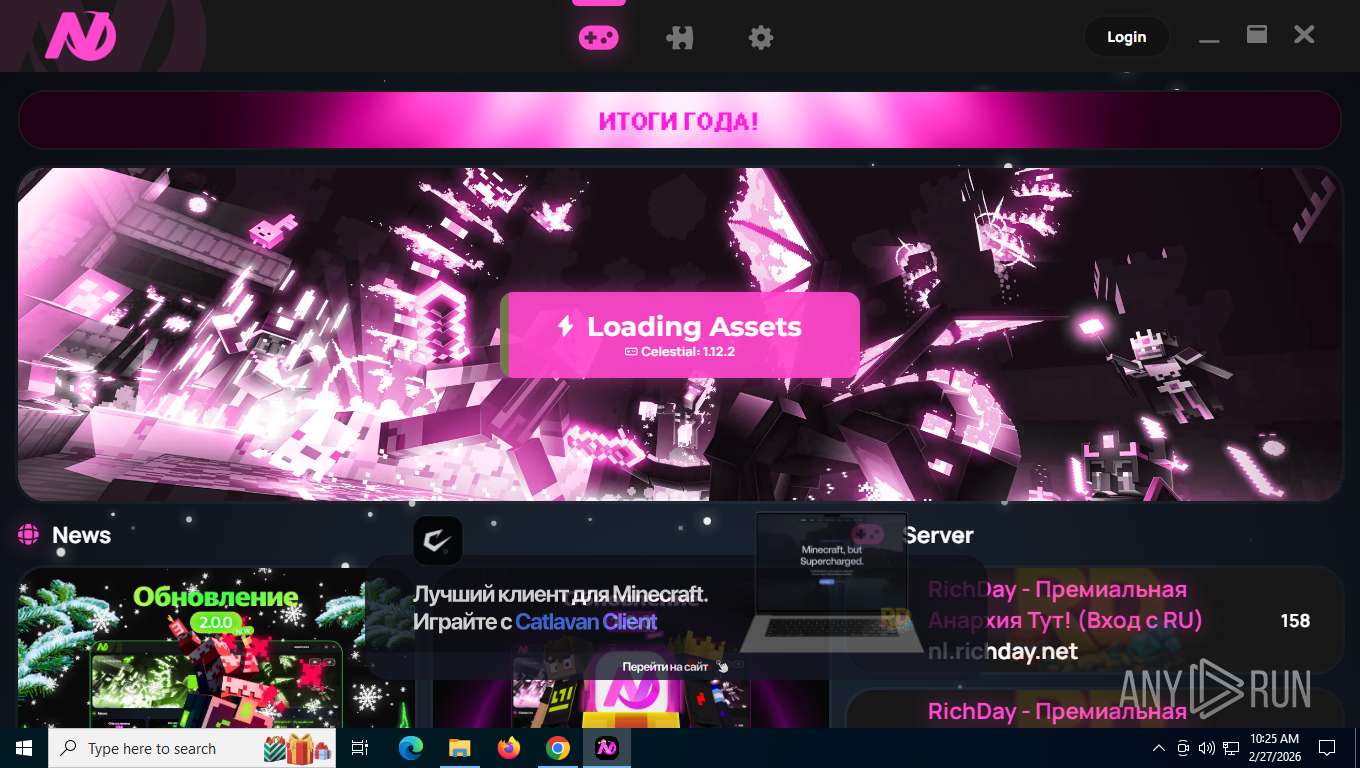This screenshot has height=768, width=1360.
Task: Click the Login button
Action: [x=1126, y=37]
